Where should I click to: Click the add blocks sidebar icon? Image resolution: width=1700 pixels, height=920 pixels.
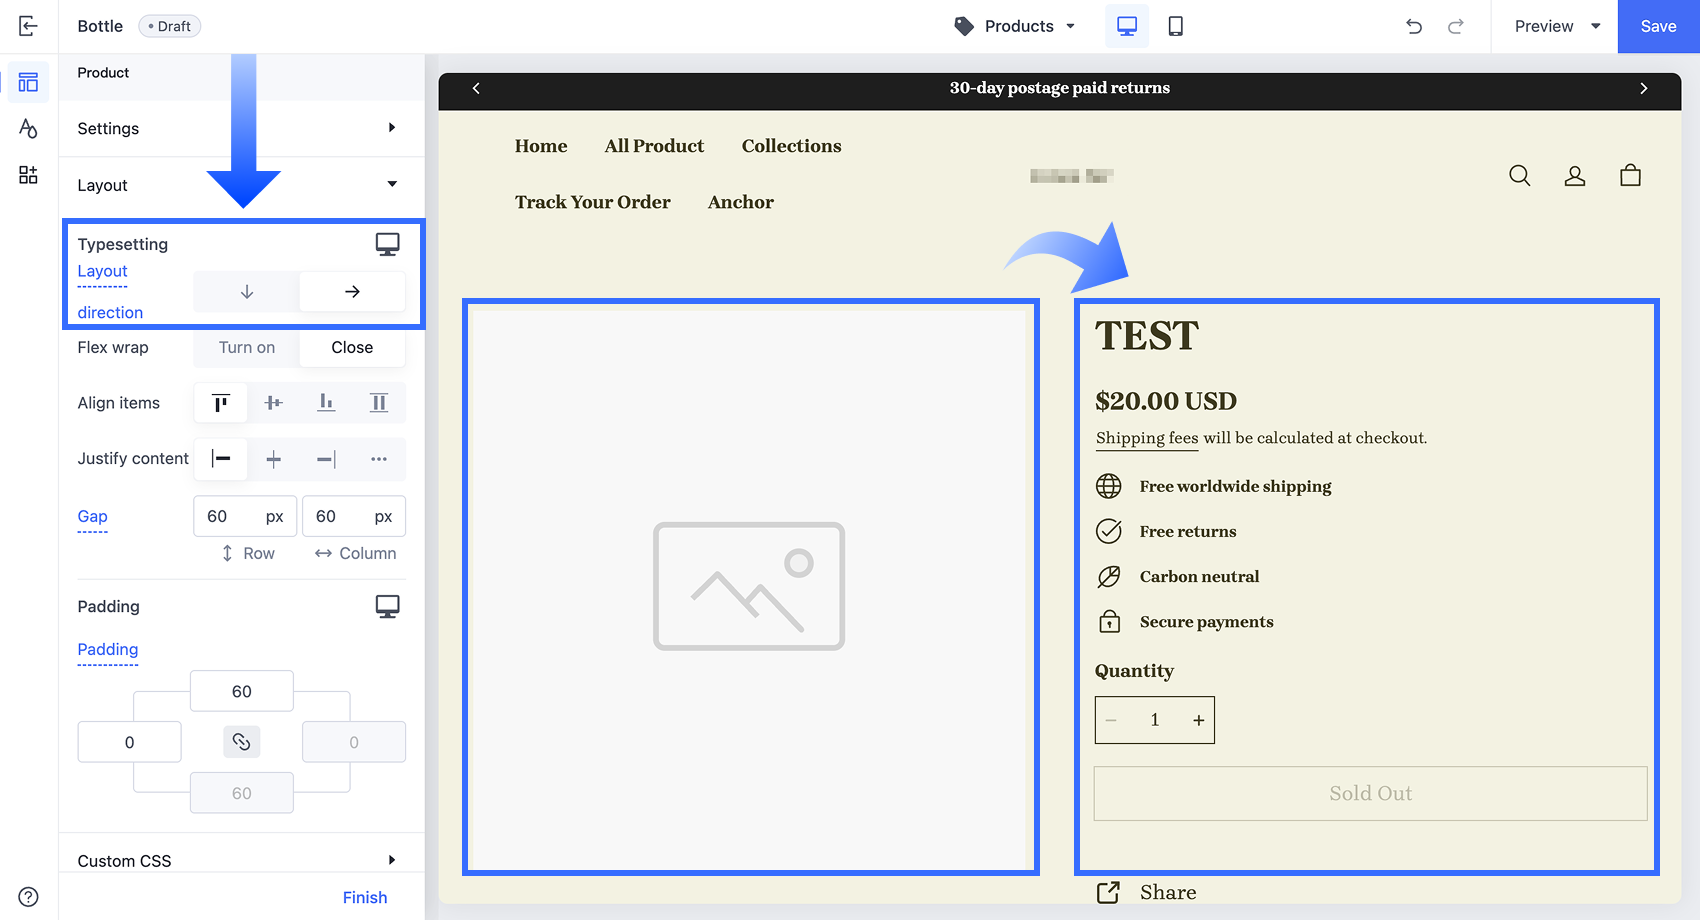pos(28,174)
